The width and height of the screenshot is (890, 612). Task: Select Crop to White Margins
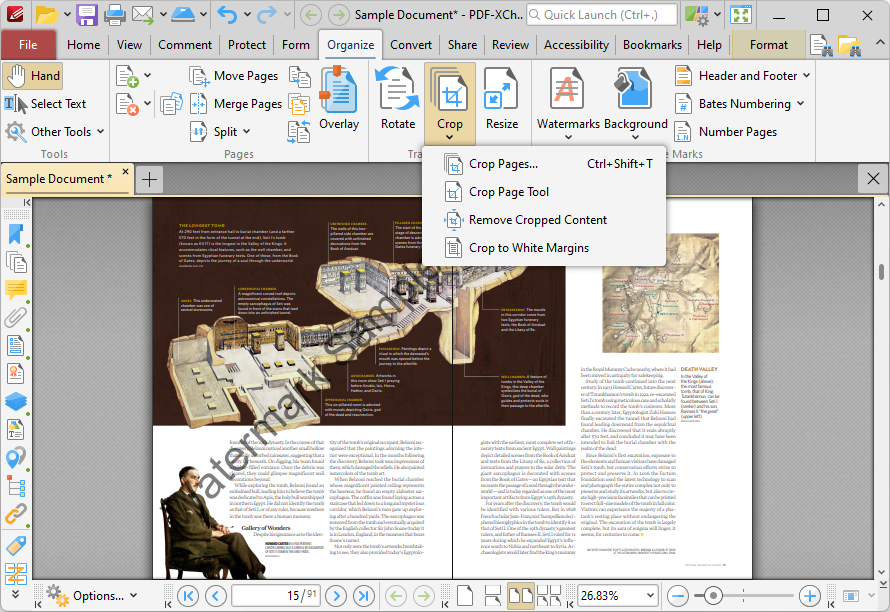pyautogui.click(x=544, y=248)
